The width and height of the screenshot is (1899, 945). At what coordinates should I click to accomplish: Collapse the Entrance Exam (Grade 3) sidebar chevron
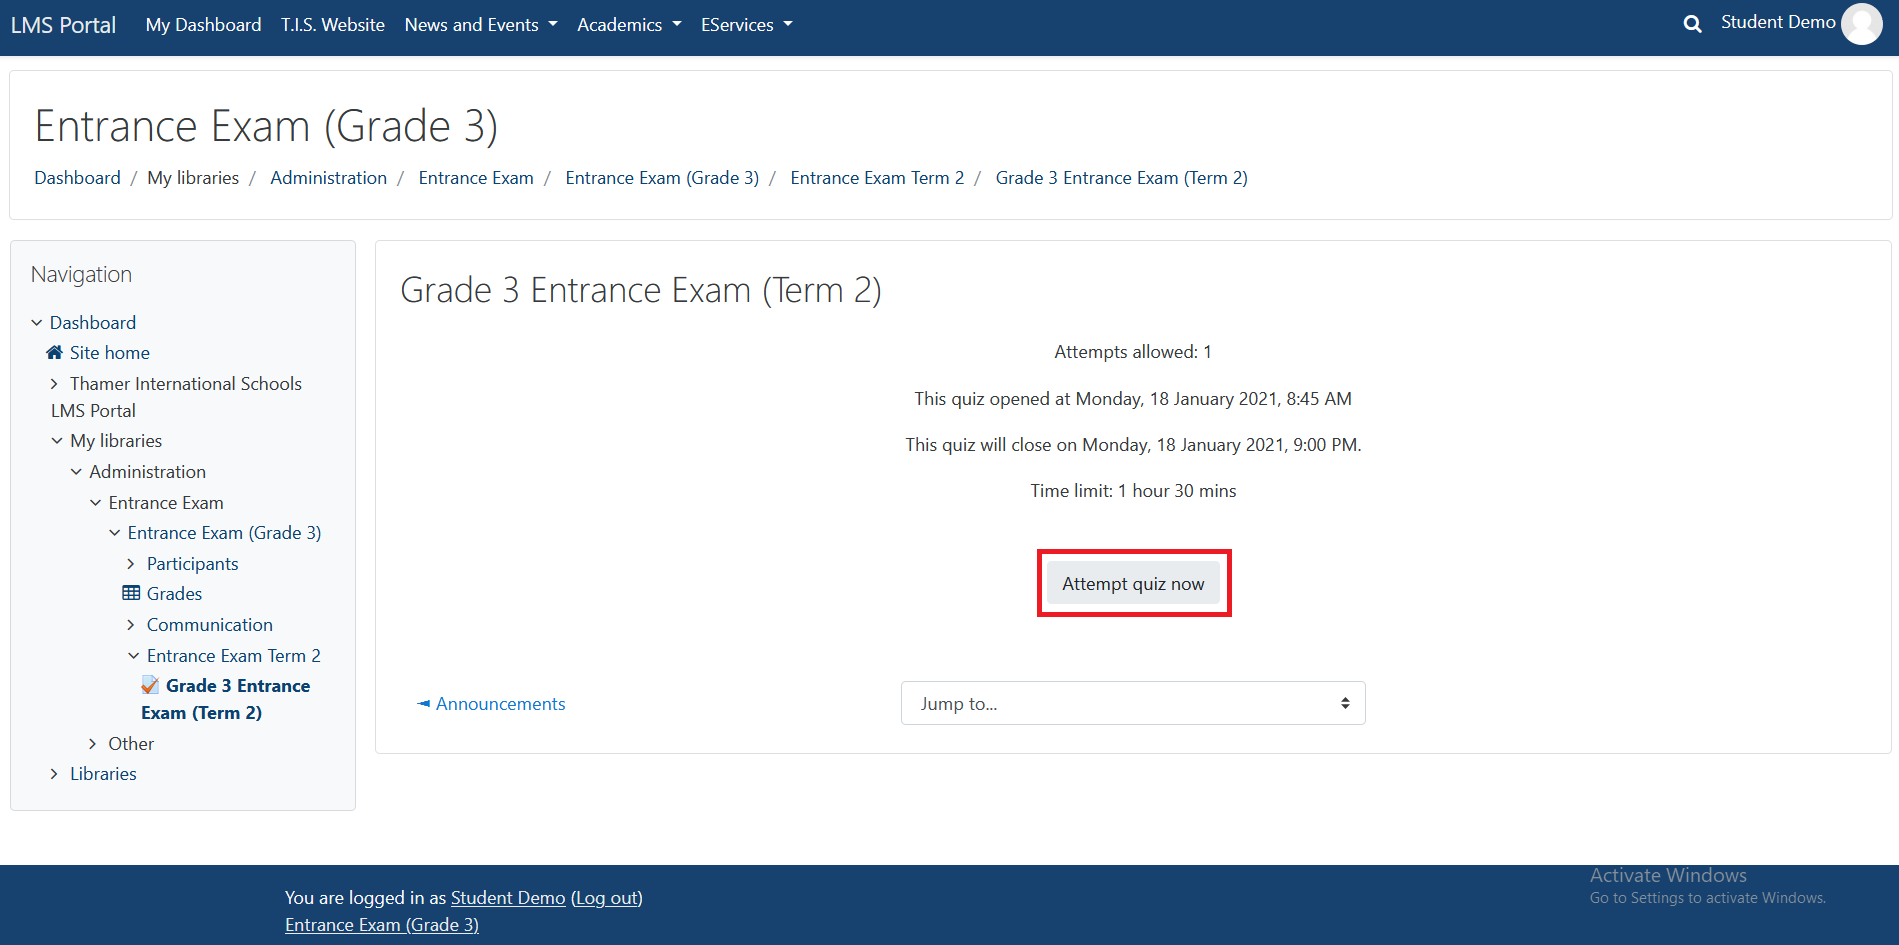[x=114, y=532]
